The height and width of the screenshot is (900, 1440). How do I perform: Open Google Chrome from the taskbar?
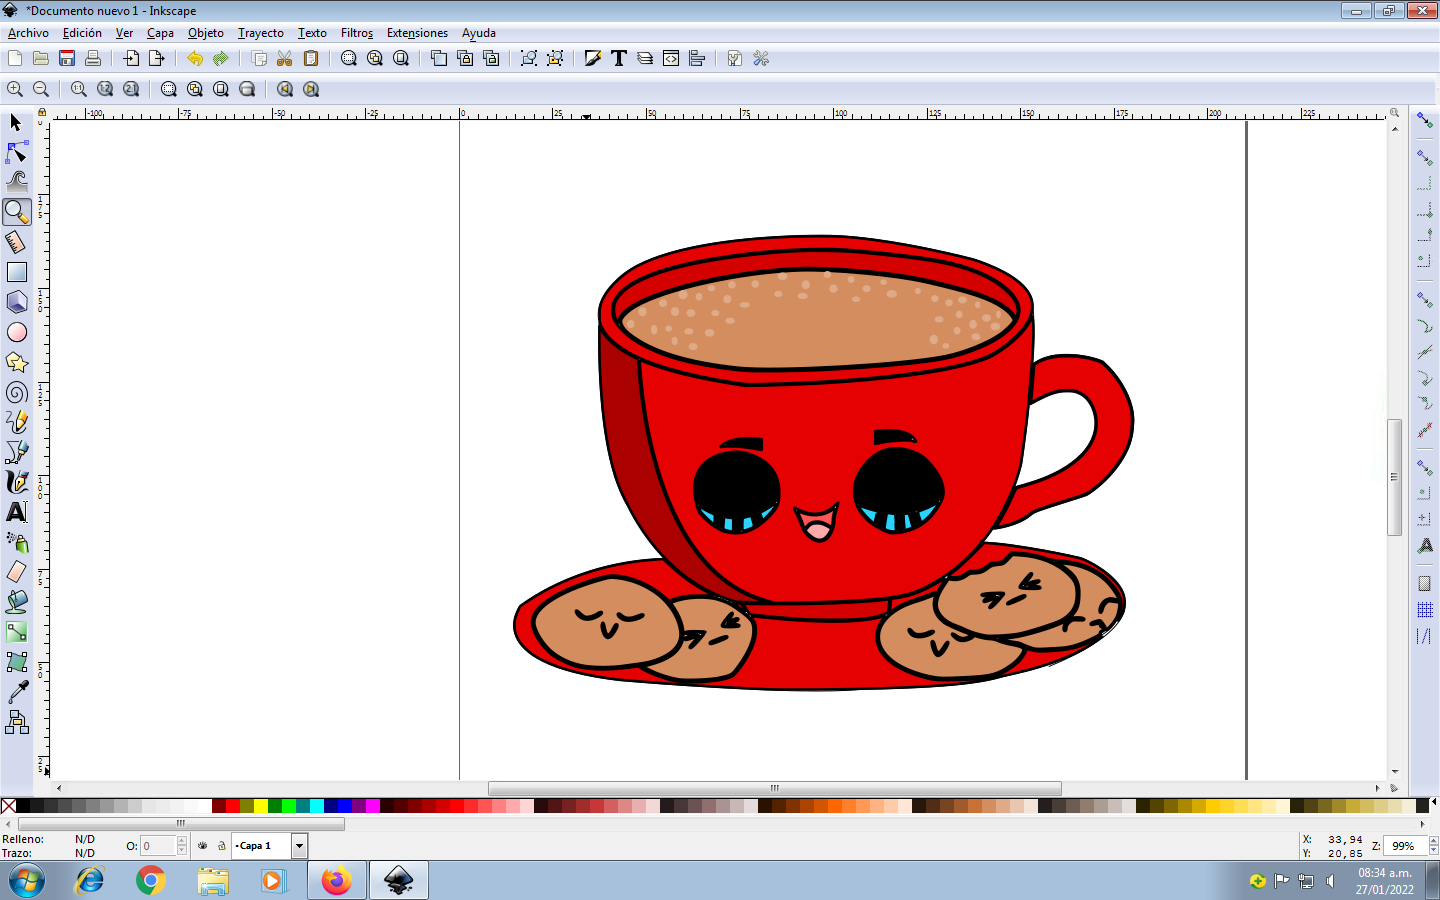[x=151, y=881]
